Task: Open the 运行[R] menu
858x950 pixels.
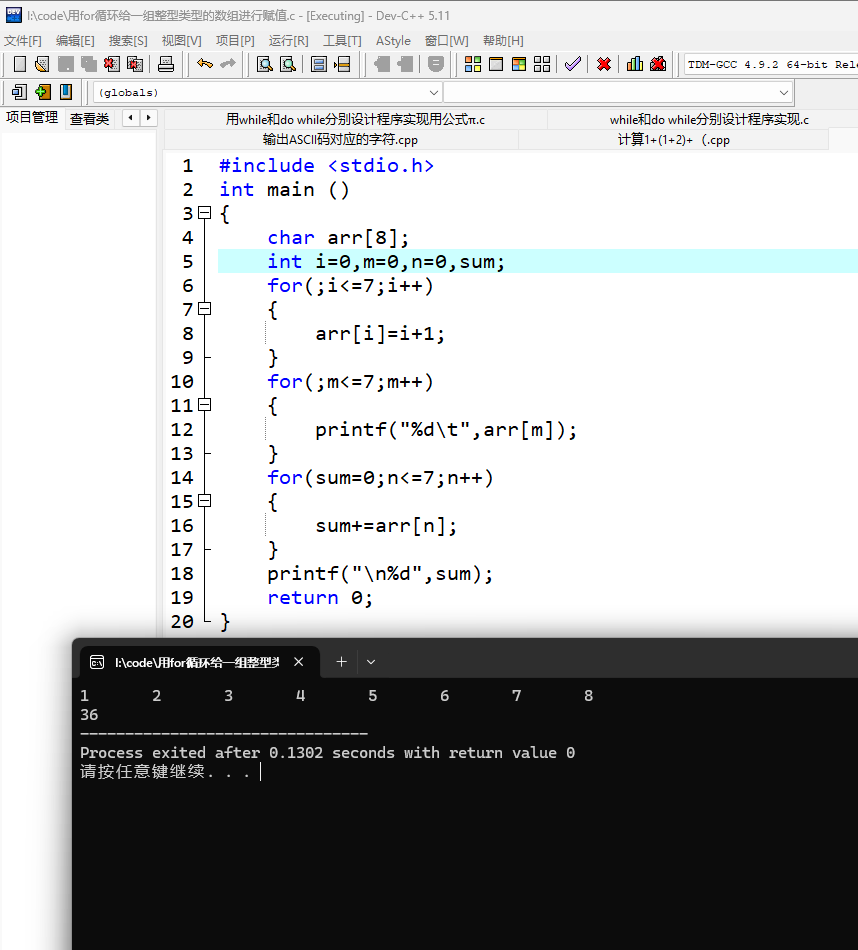Action: tap(288, 41)
